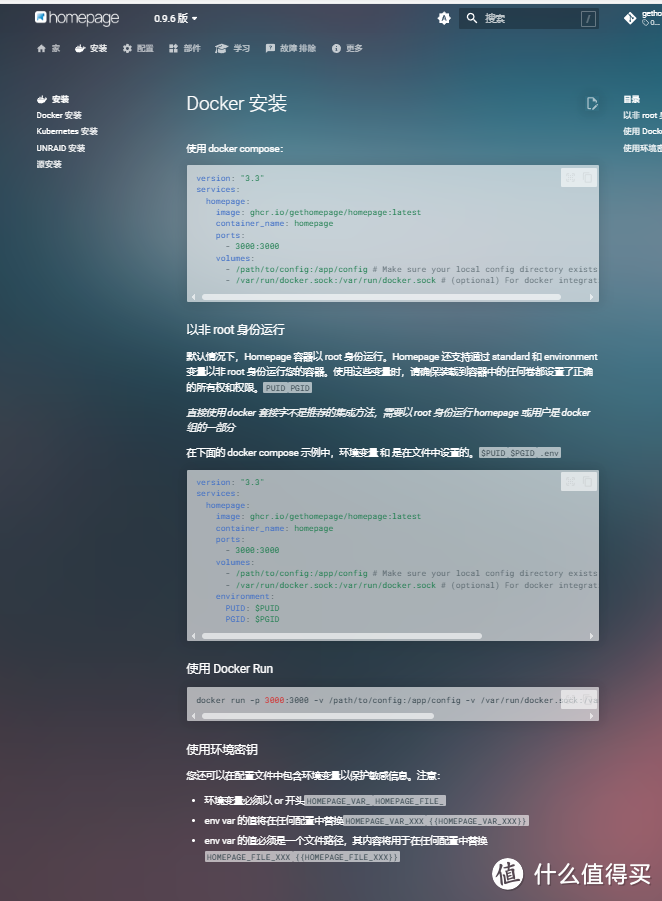Click the widgets grid icon beside 部件
The width and height of the screenshot is (662, 901).
pyautogui.click(x=174, y=48)
